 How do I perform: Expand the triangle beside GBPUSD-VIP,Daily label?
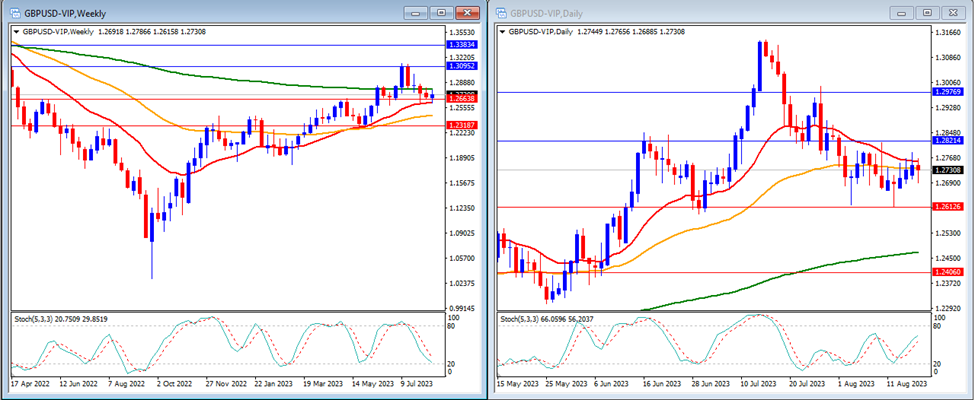coord(502,33)
